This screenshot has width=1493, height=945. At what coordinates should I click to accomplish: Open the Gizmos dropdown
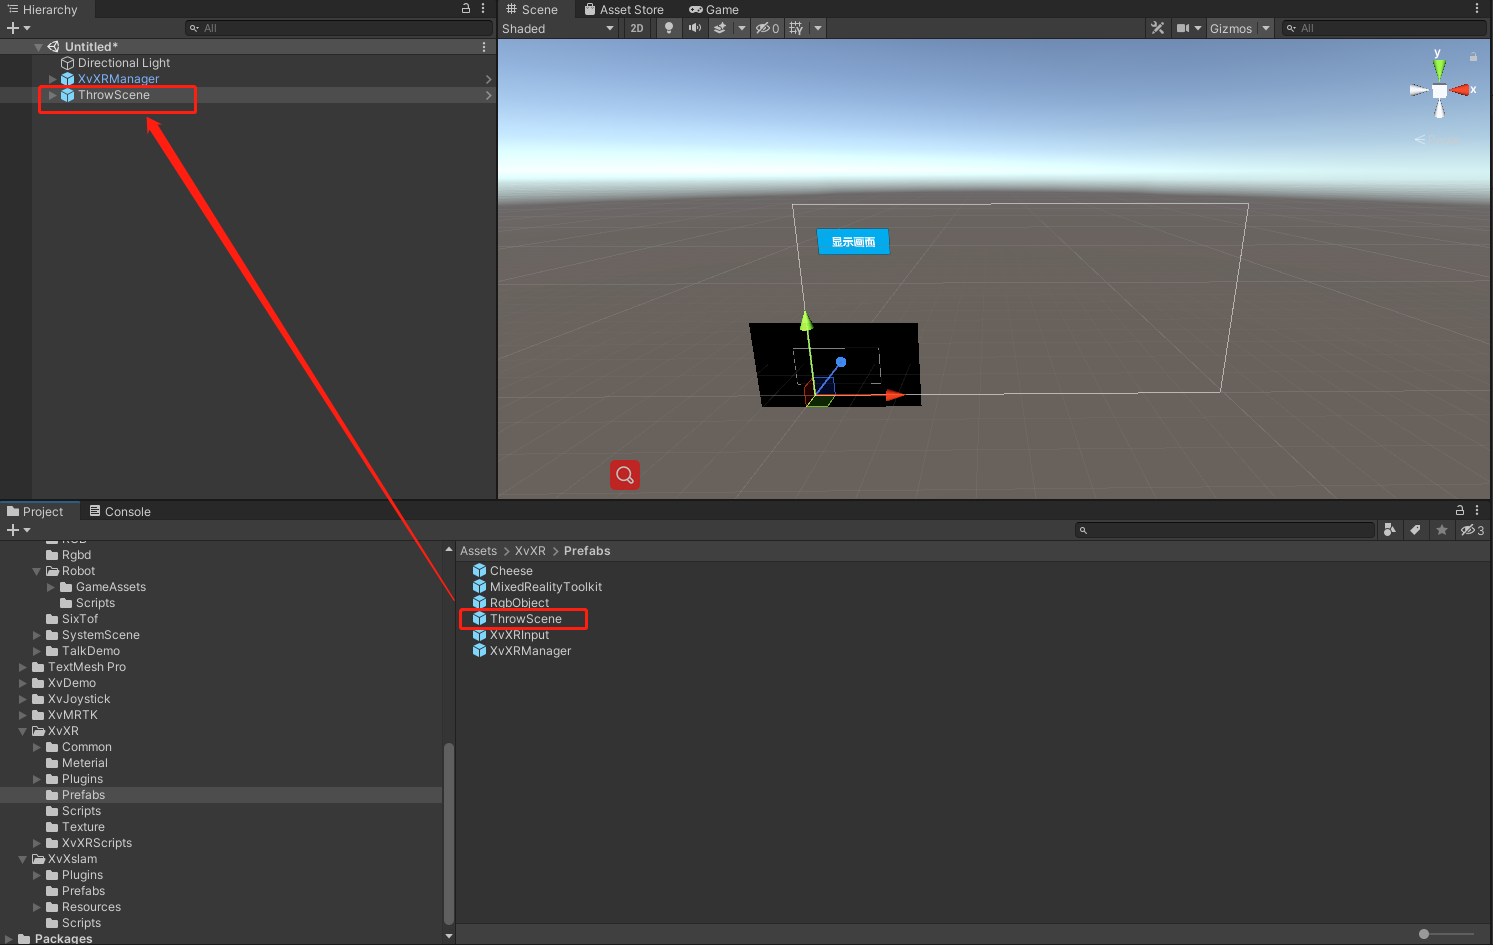1240,28
